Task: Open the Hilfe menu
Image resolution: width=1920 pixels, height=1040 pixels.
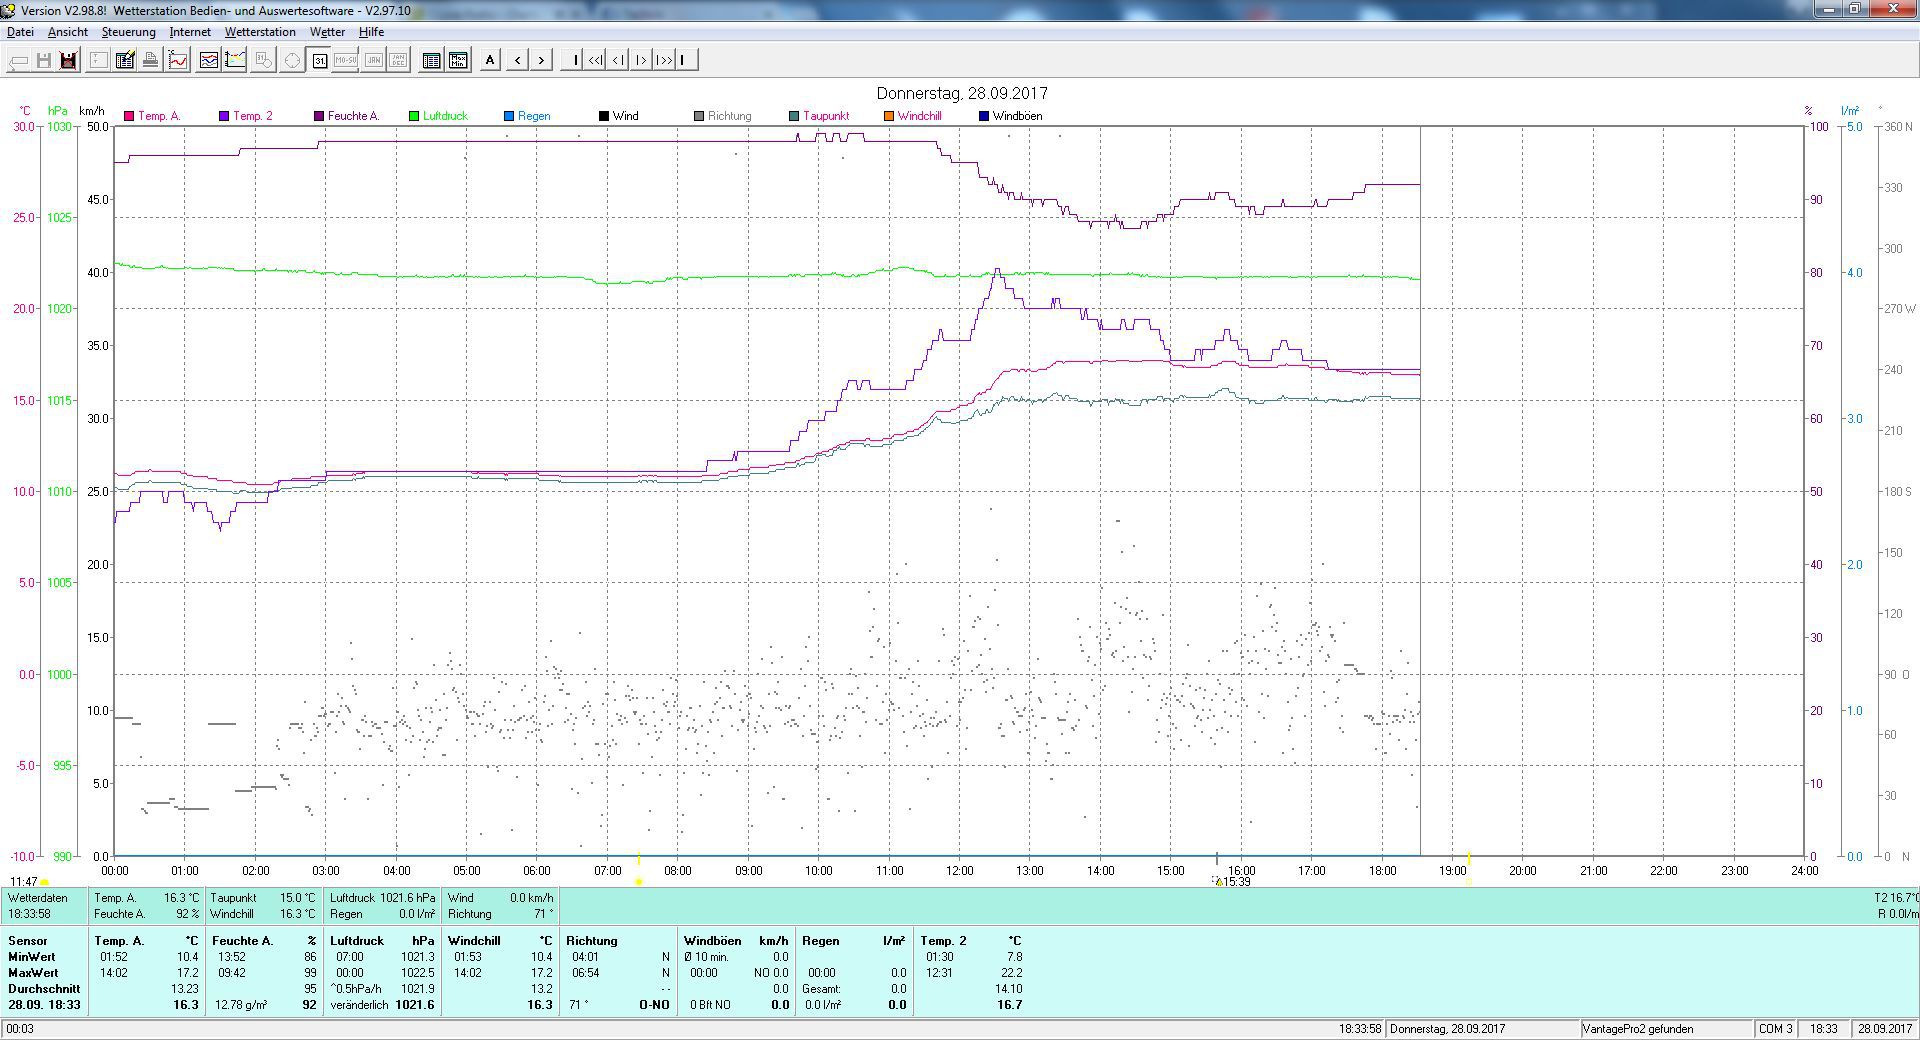Action: [371, 32]
